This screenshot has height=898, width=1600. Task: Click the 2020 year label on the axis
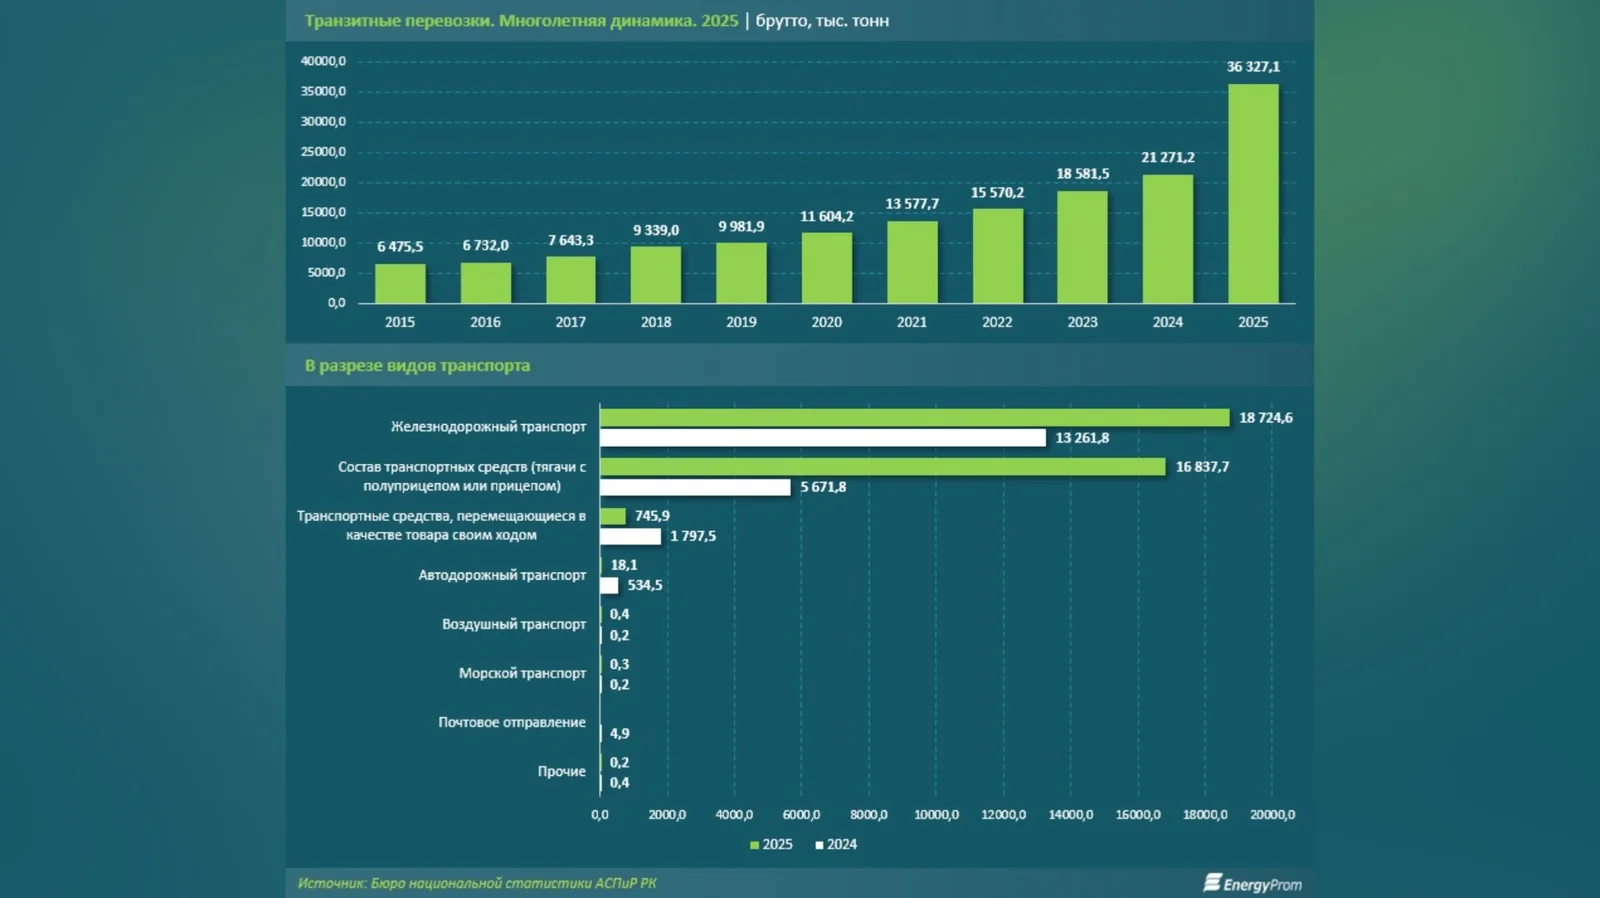coord(827,322)
